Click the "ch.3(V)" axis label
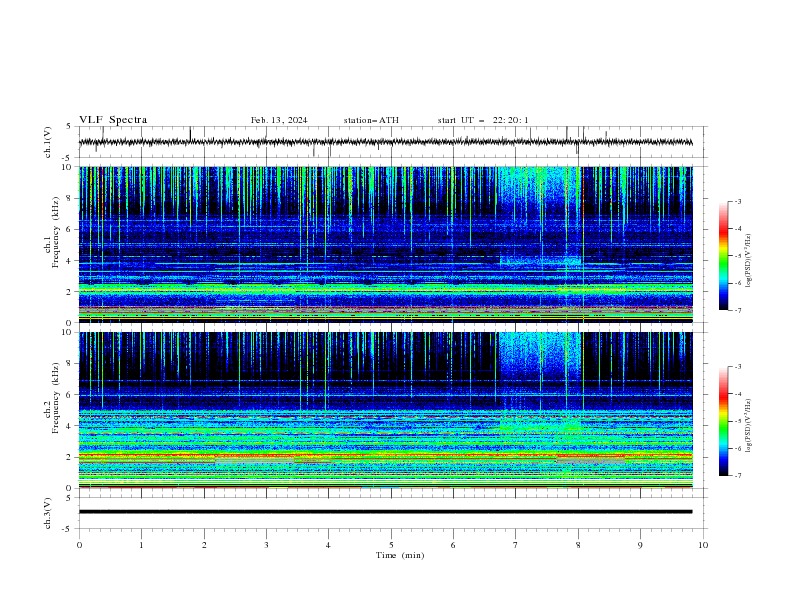 pyautogui.click(x=48, y=513)
